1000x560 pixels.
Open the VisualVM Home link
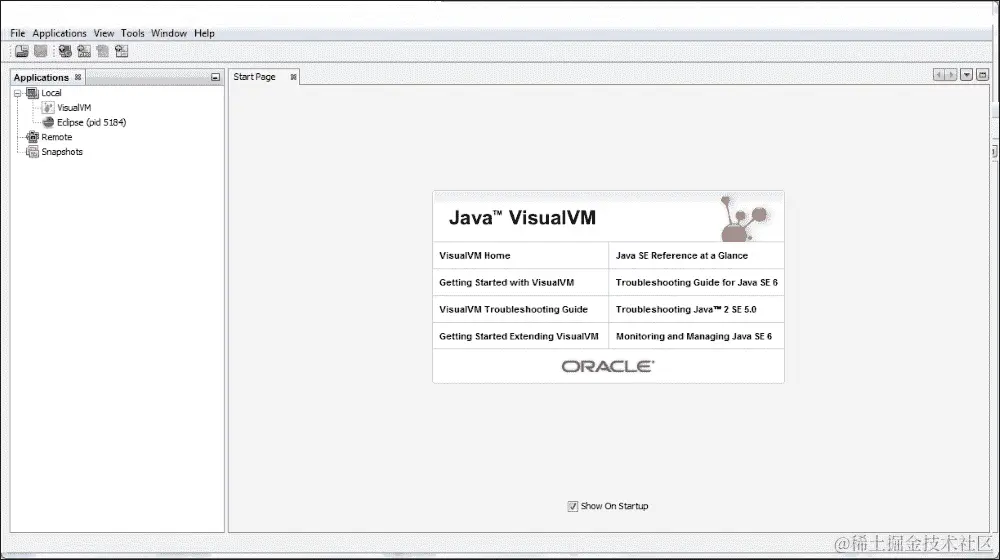474,256
